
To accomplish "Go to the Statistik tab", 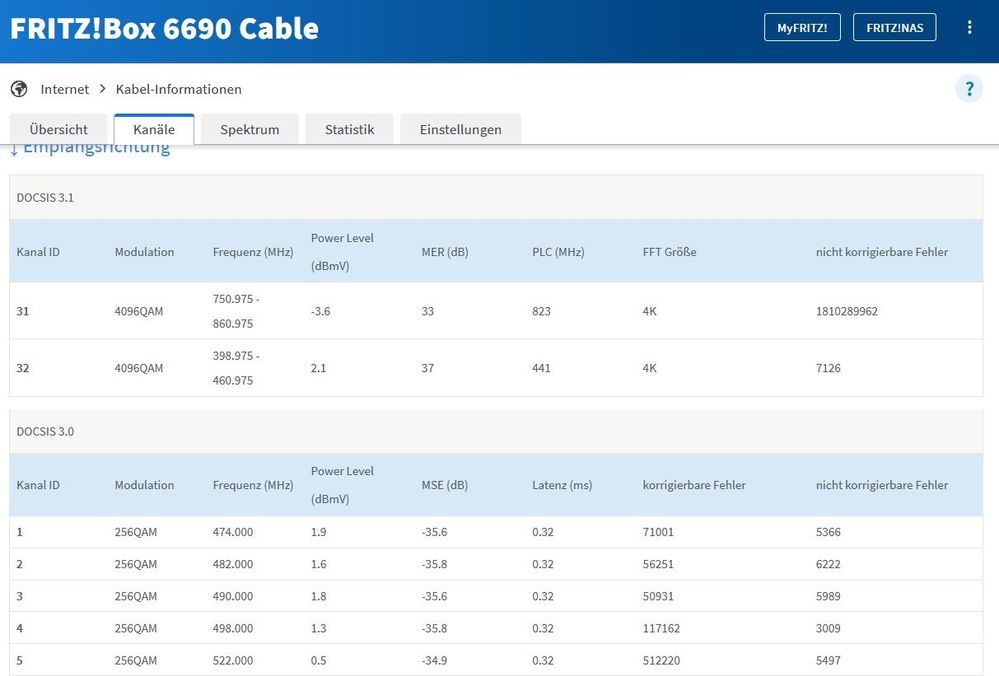I will coord(349,129).
